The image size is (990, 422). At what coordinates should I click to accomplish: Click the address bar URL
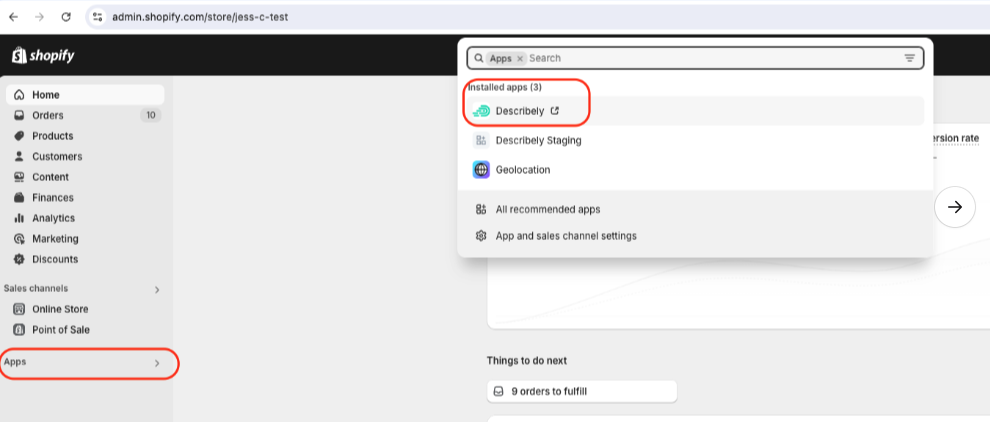tap(200, 17)
